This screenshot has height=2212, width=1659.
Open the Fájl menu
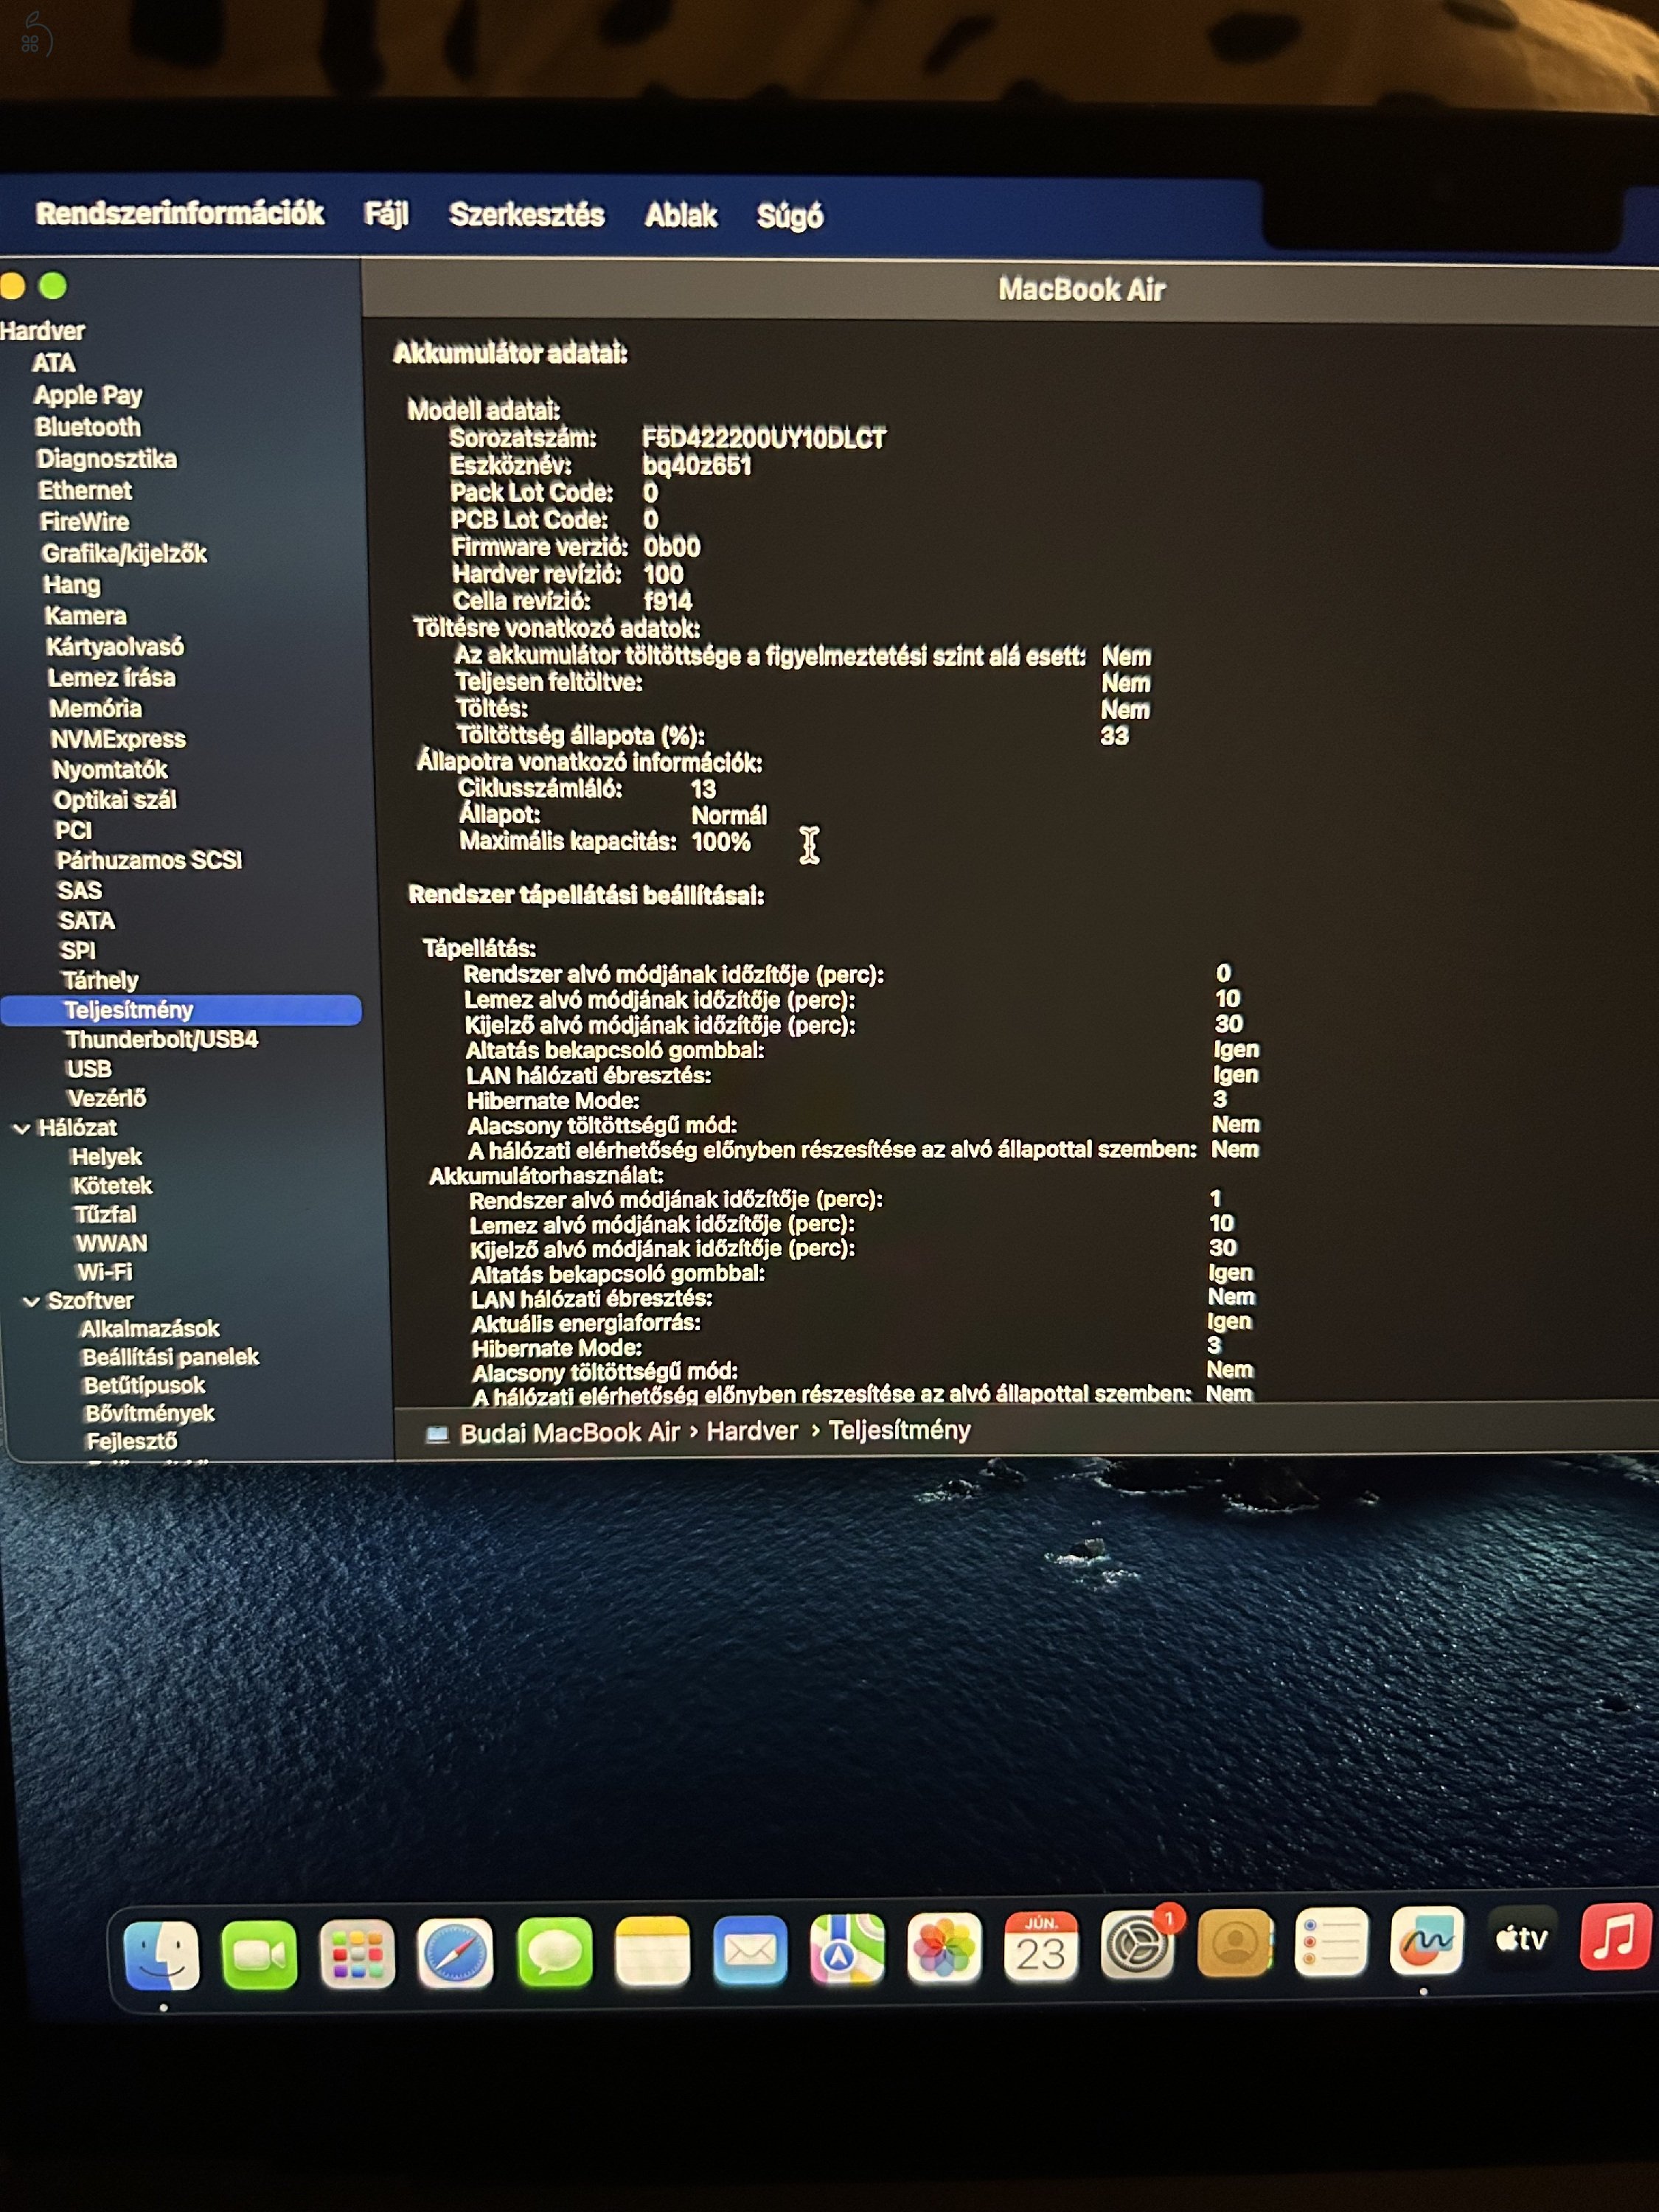tap(386, 214)
